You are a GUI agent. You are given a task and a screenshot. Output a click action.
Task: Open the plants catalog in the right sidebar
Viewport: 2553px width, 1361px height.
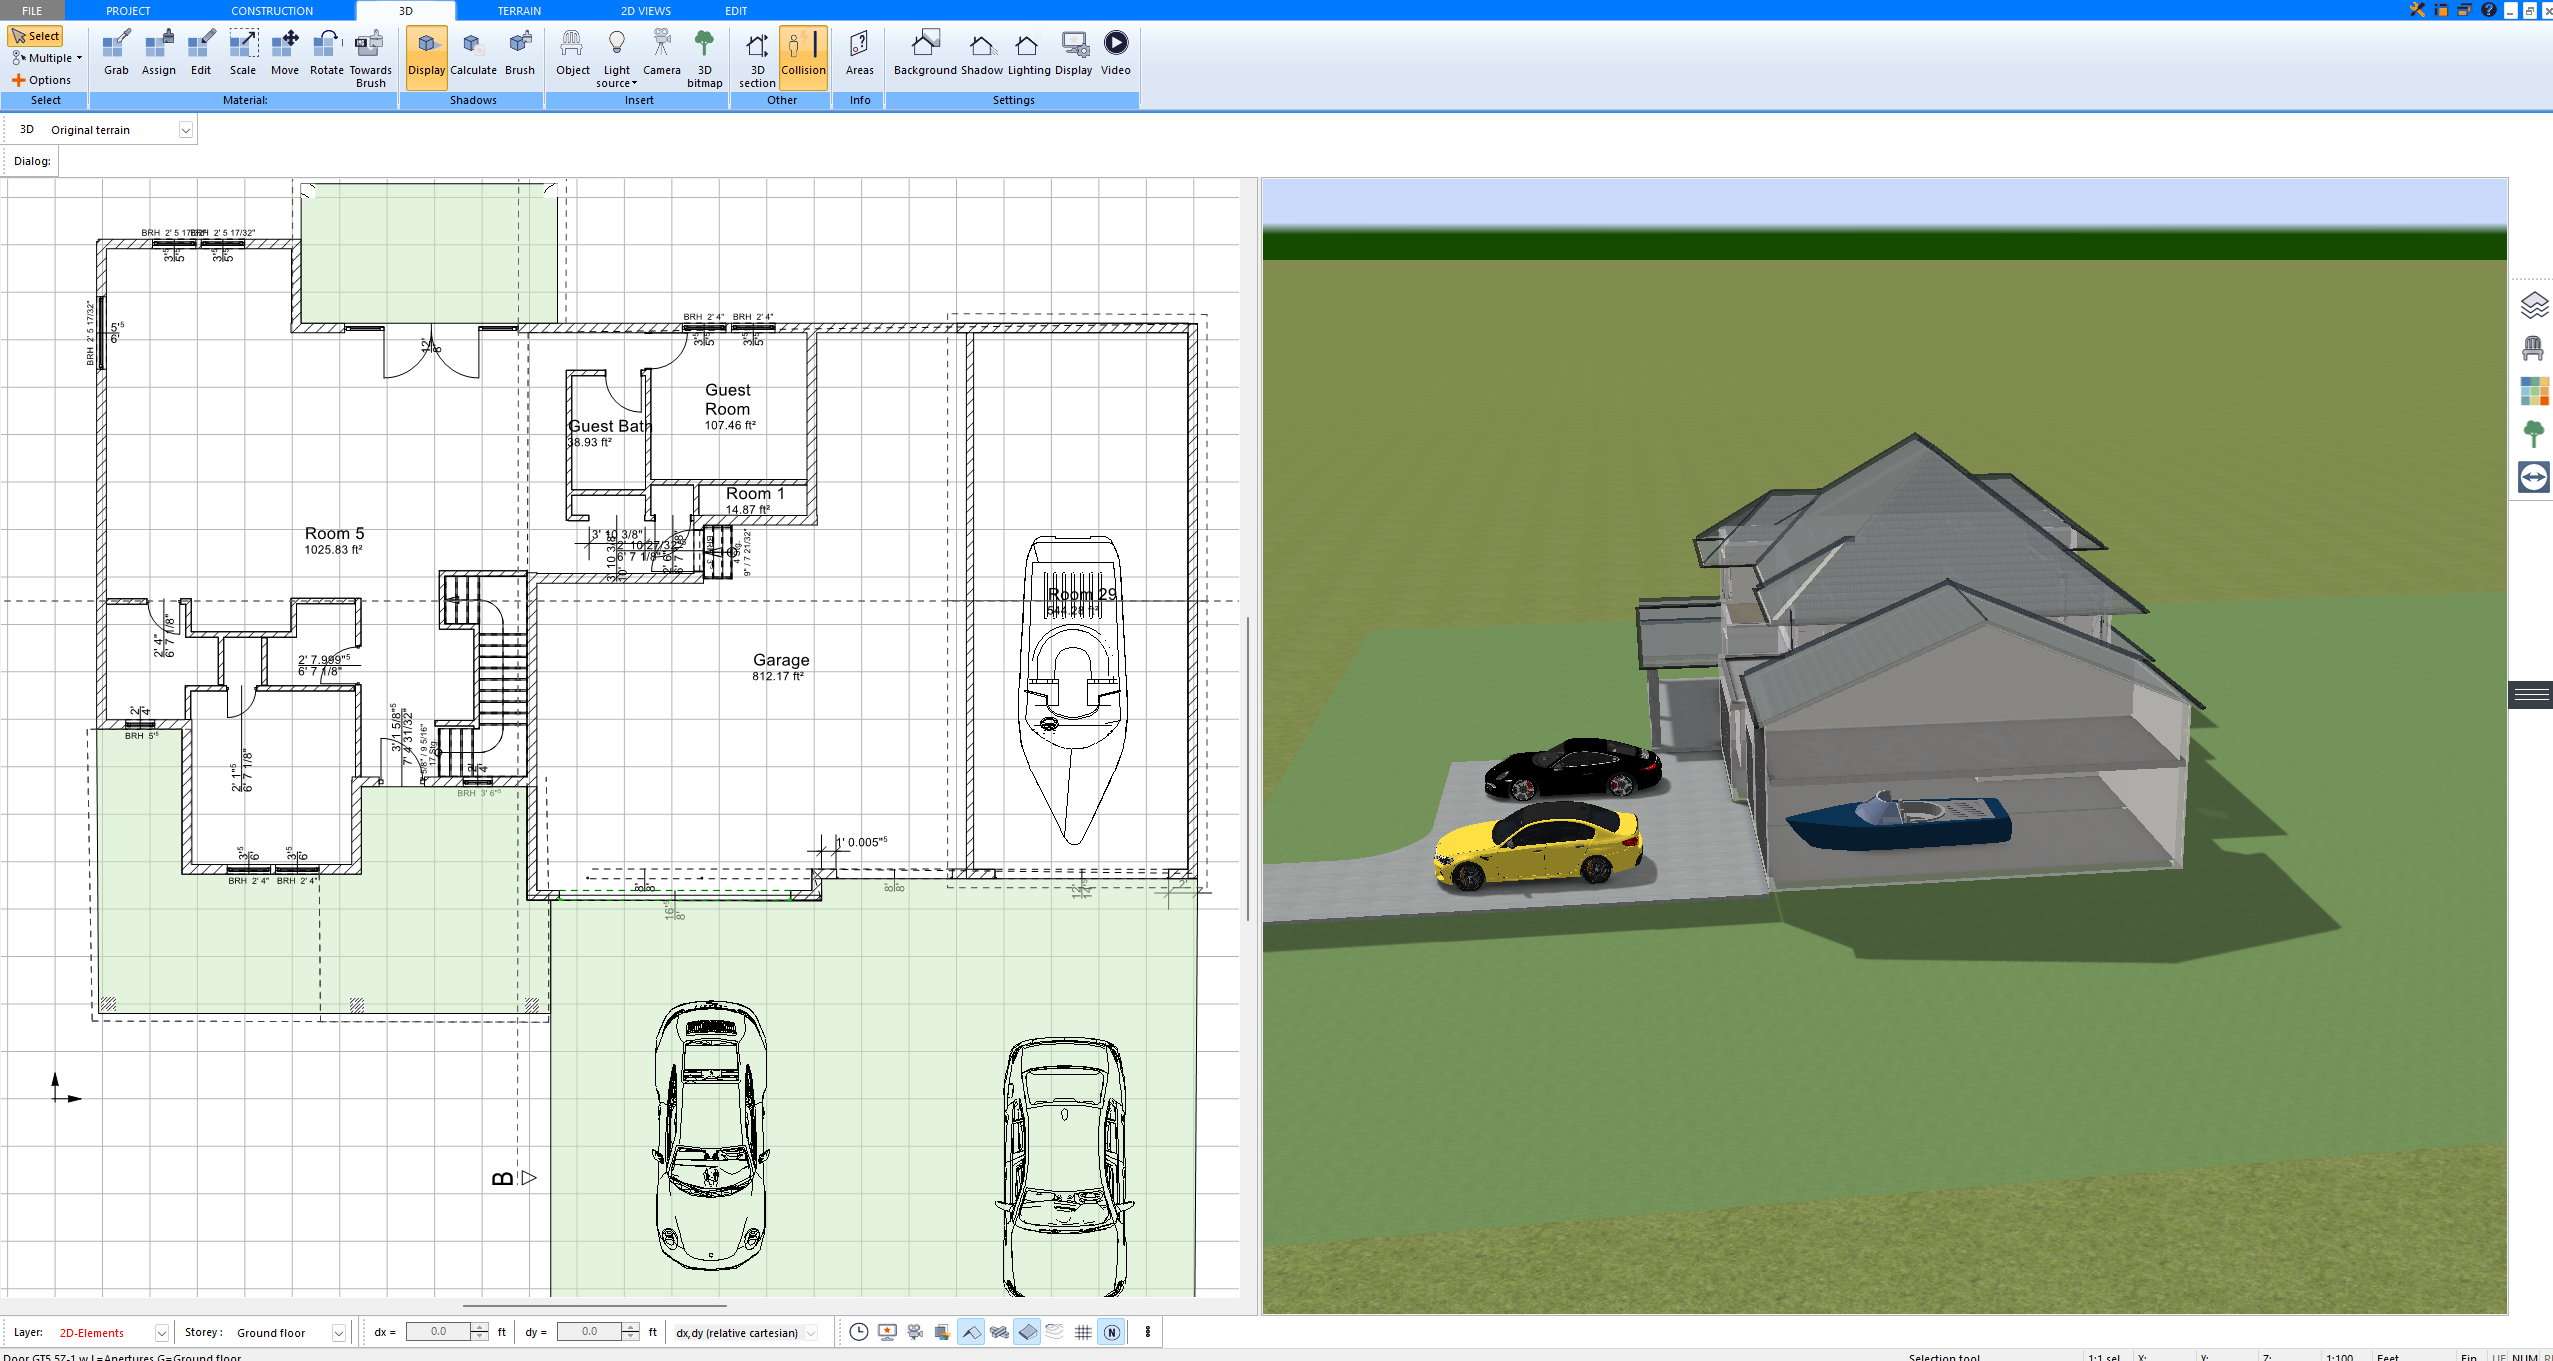pyautogui.click(x=2535, y=434)
